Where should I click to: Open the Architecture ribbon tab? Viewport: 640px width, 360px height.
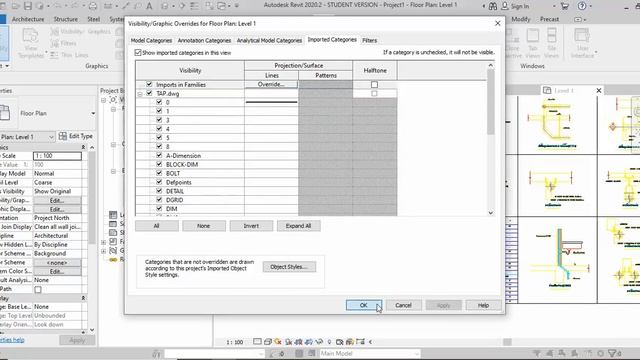tap(28, 19)
